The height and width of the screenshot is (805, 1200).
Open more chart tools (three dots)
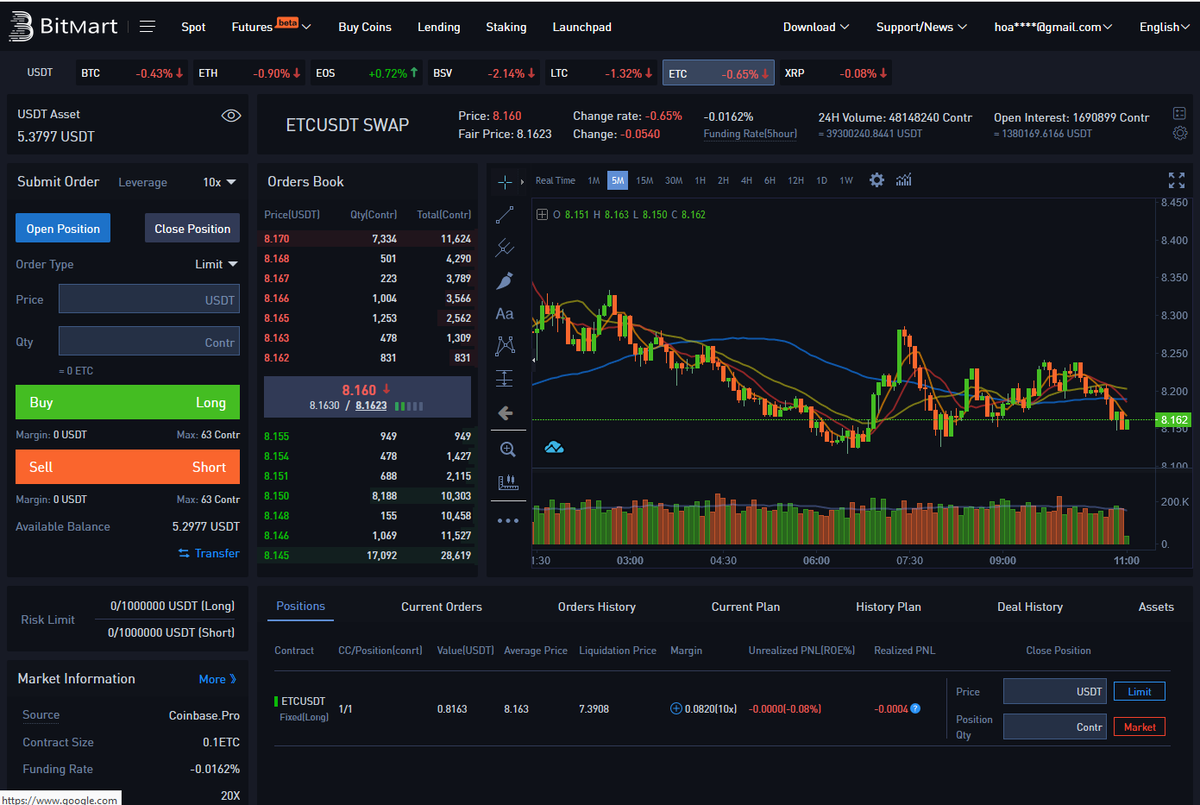tap(508, 520)
